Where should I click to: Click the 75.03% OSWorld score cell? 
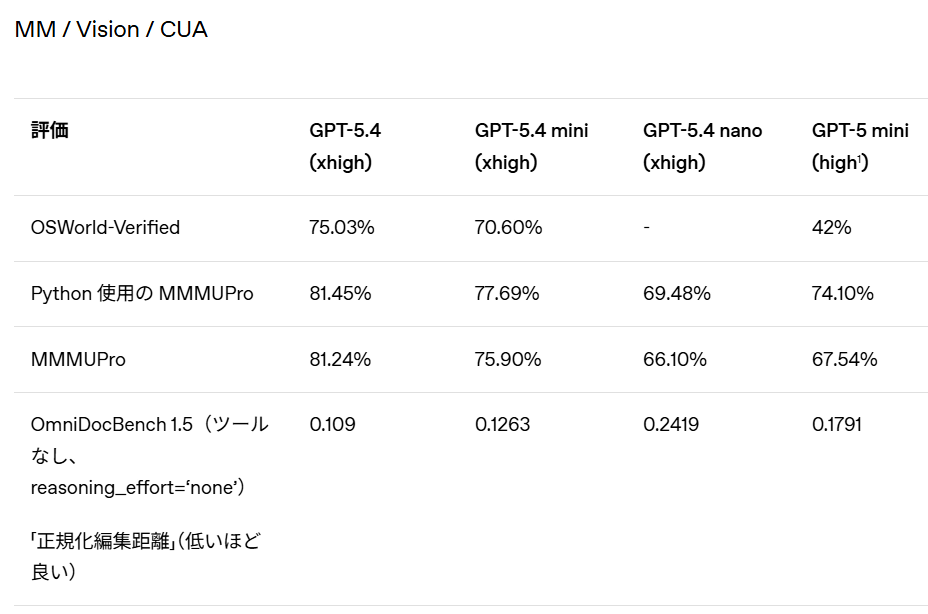342,228
